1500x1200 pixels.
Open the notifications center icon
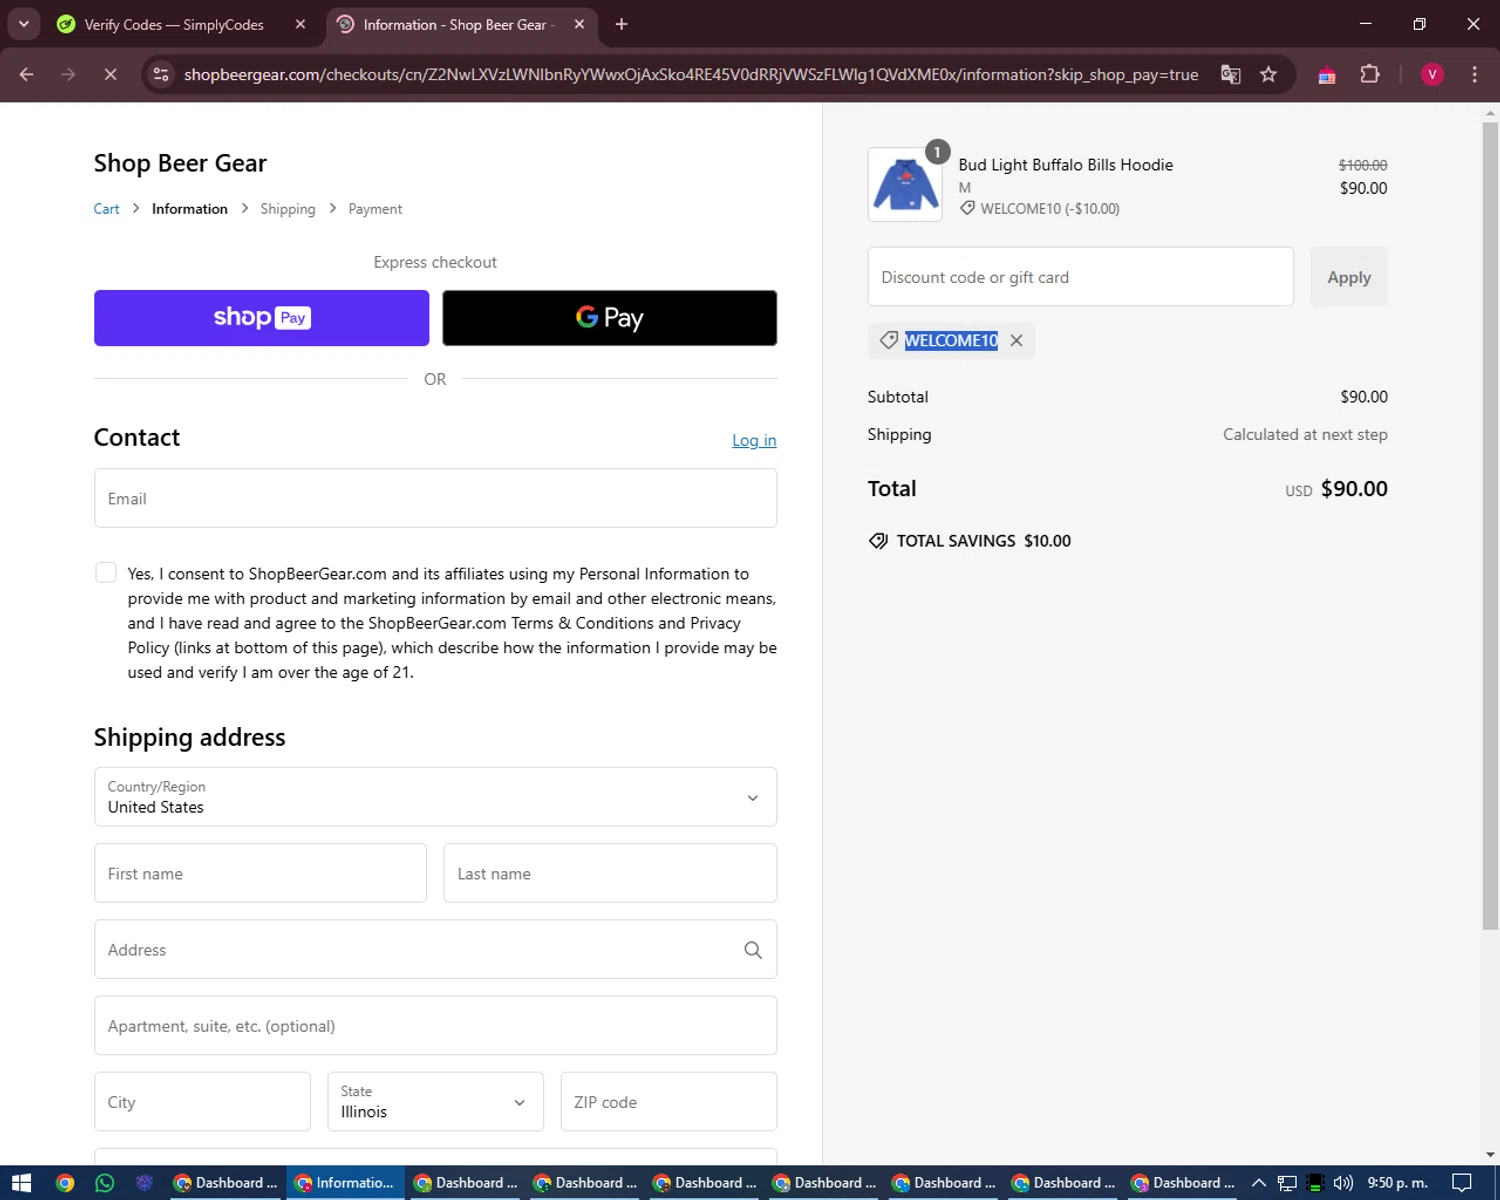[x=1462, y=1183]
